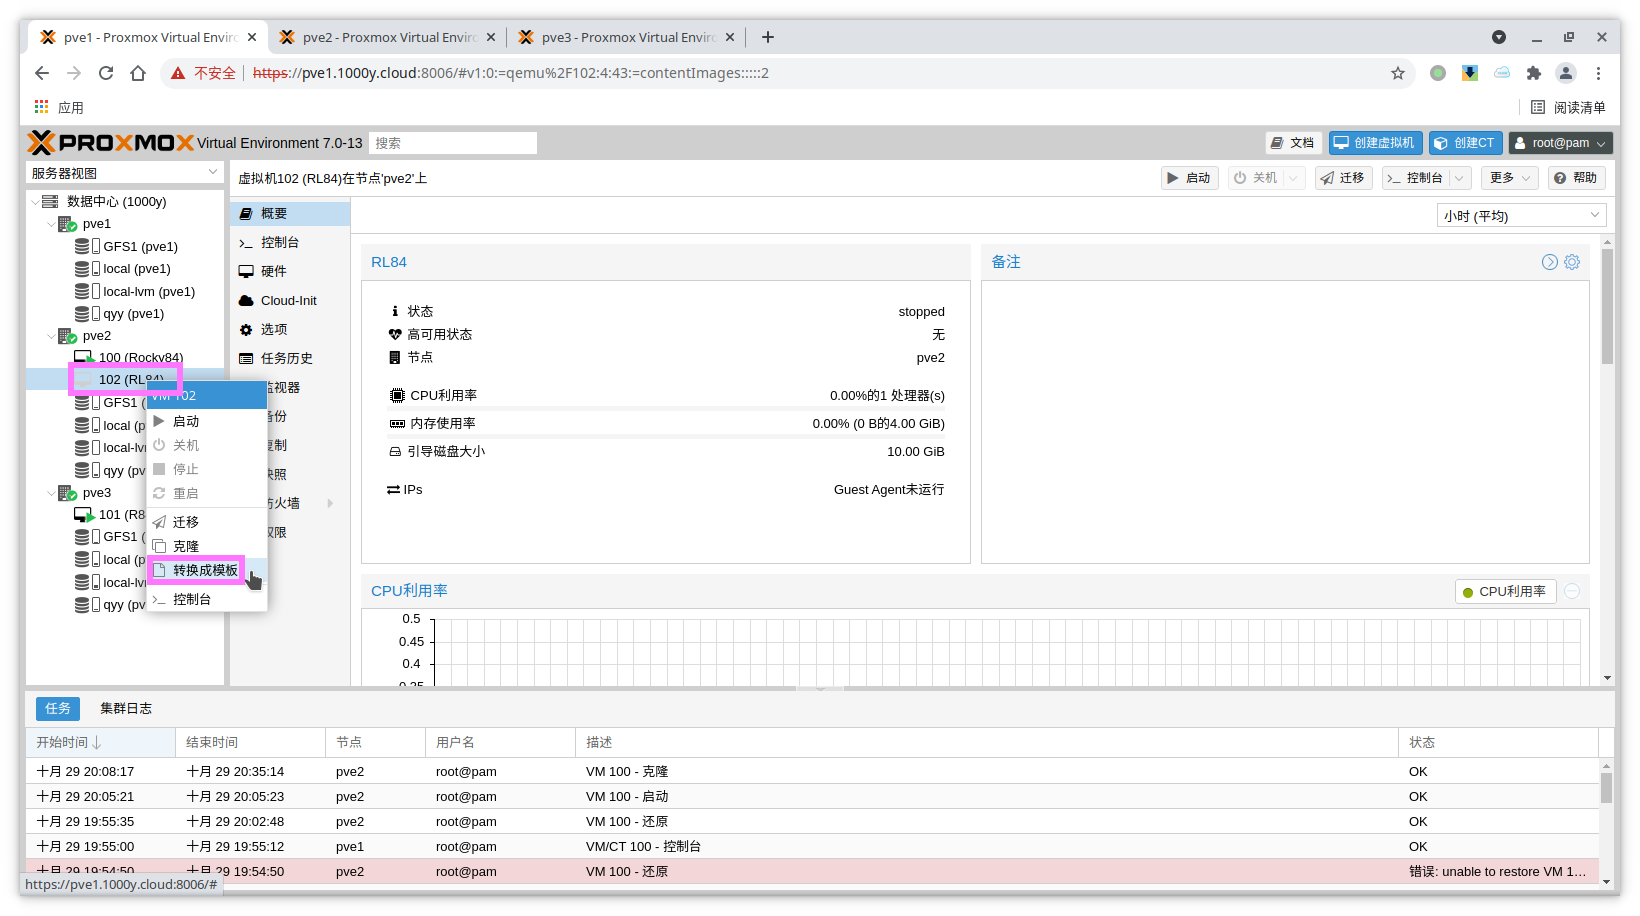The height and width of the screenshot is (916, 1640).
Task: Click the browser home icon
Action: [x=138, y=73]
